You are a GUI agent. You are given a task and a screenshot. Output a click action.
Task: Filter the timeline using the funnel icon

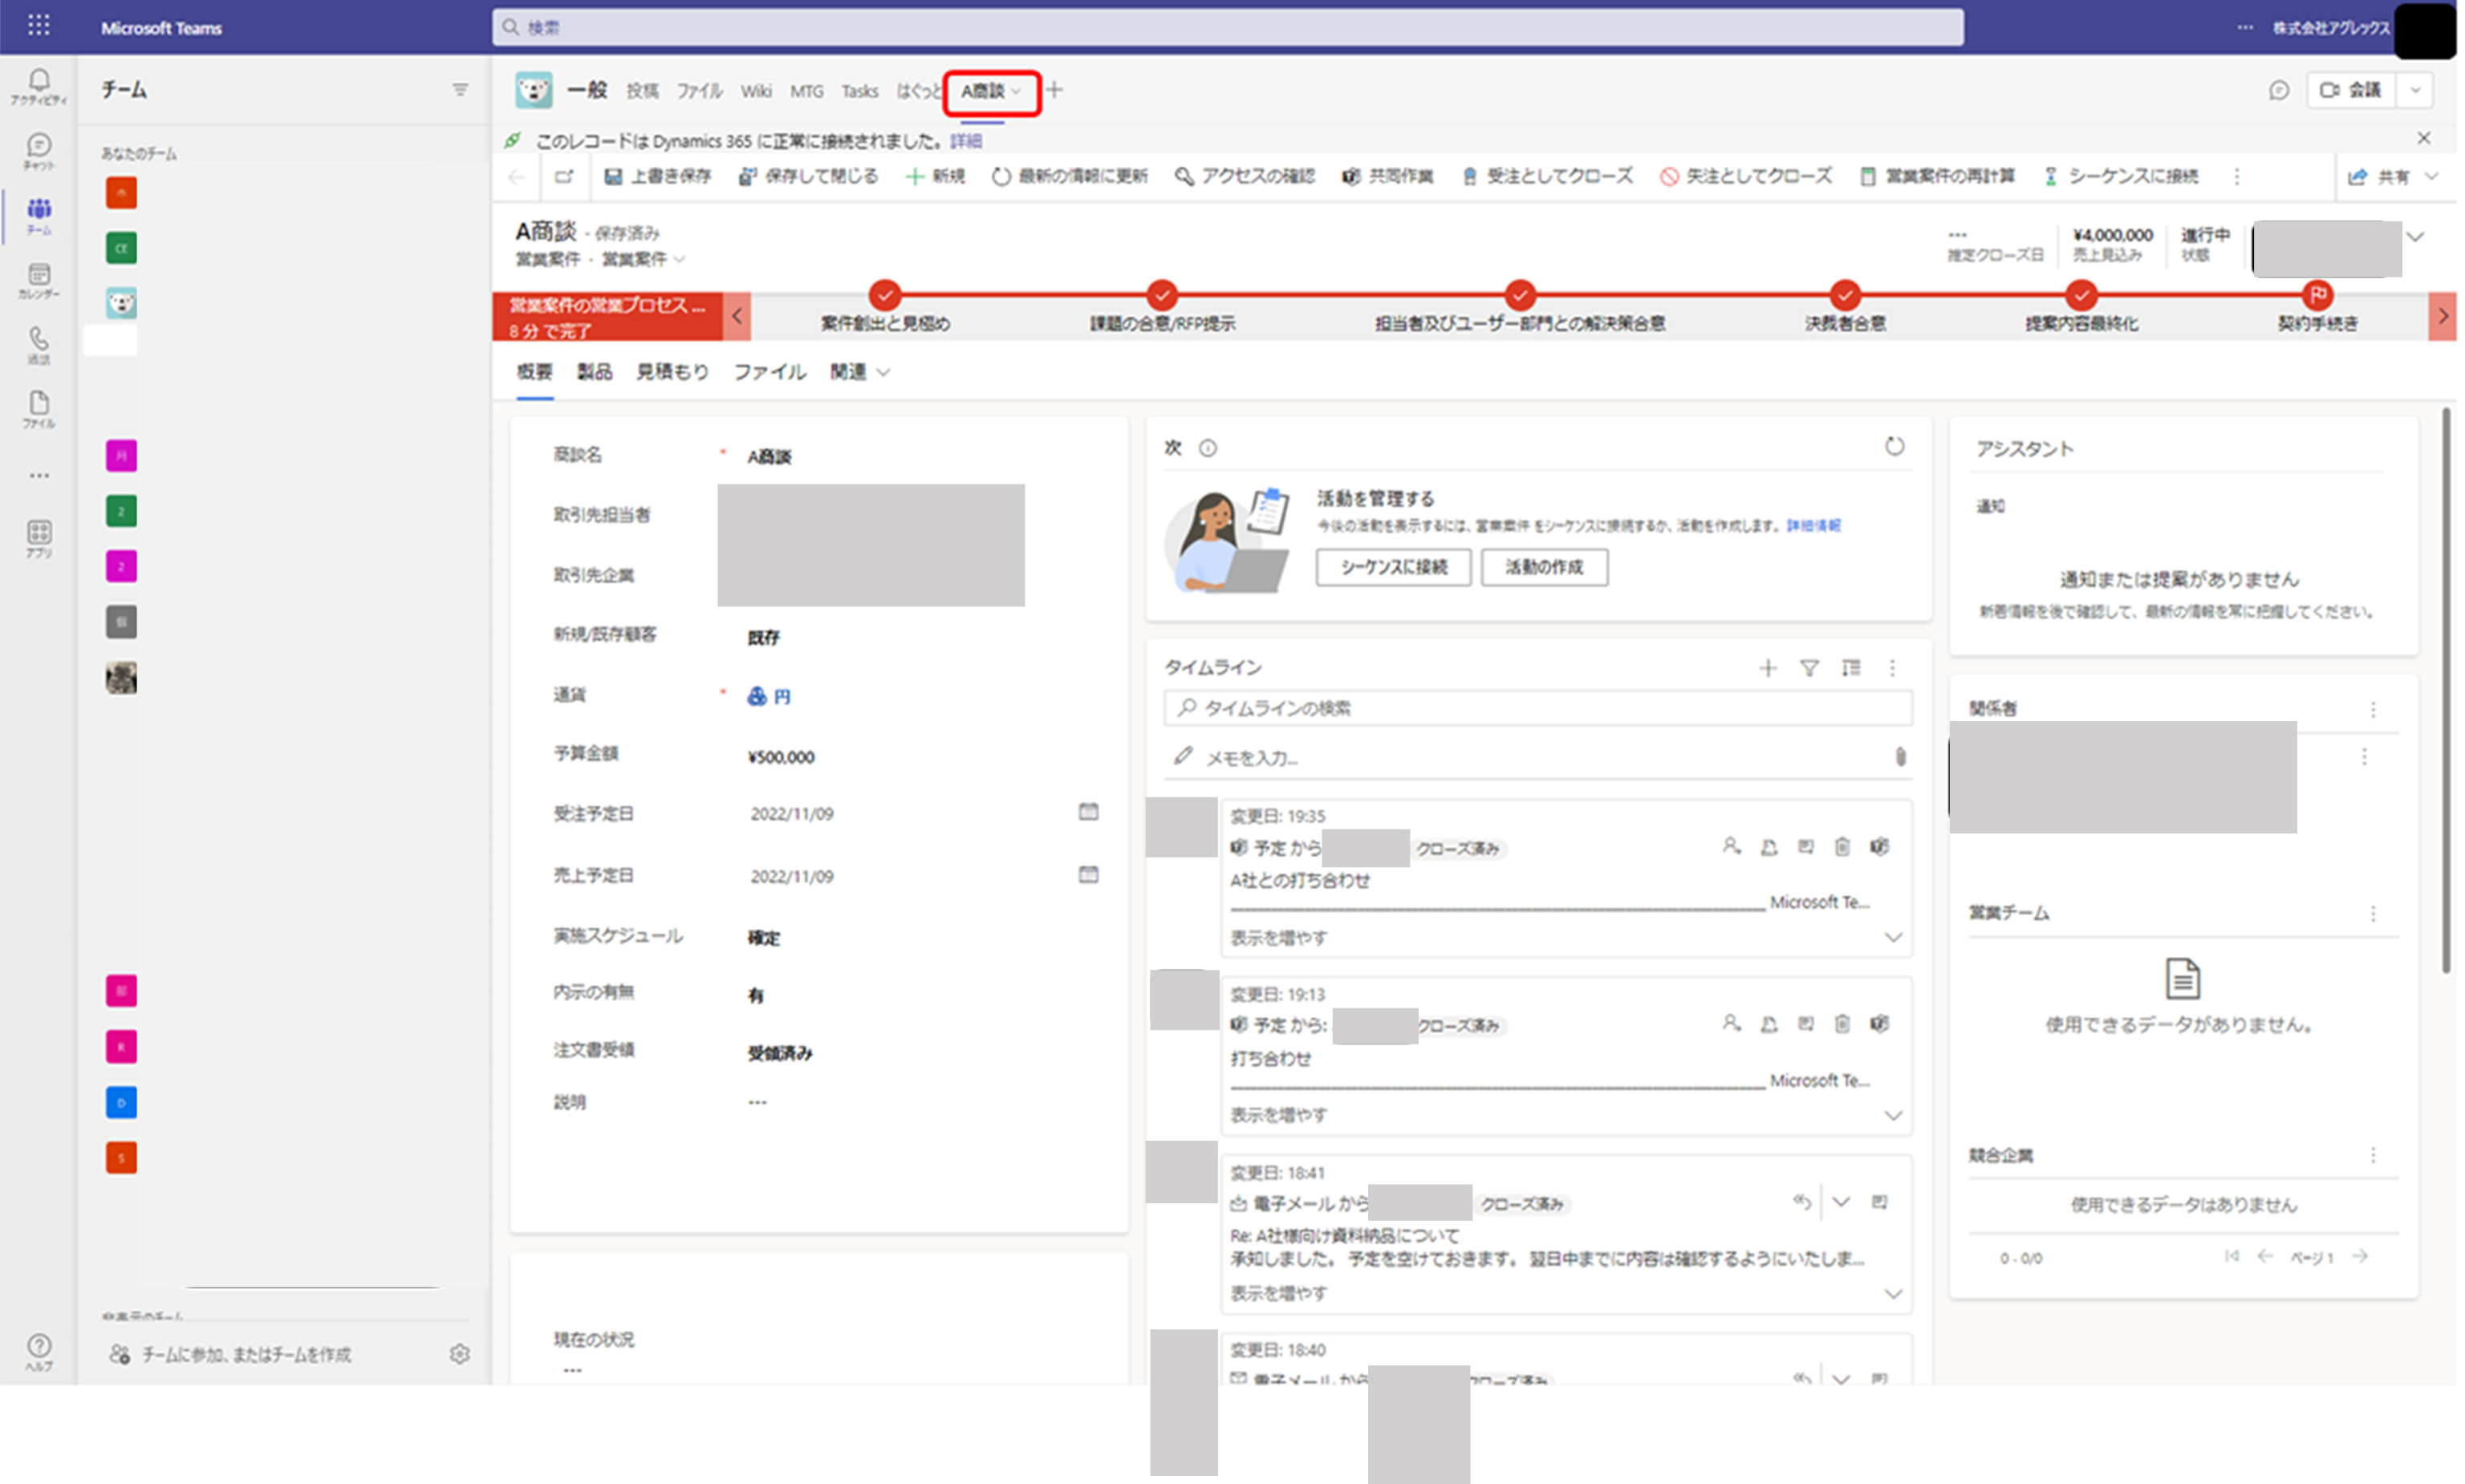click(1809, 668)
